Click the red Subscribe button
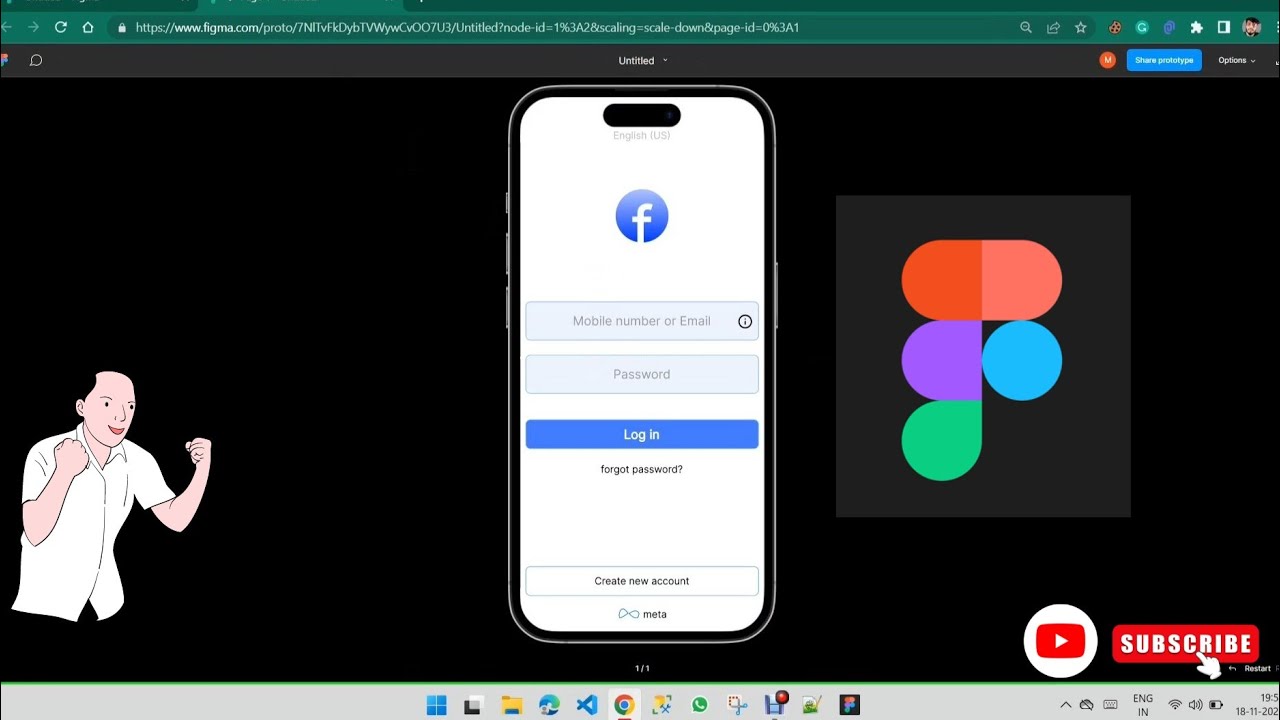 (1185, 644)
